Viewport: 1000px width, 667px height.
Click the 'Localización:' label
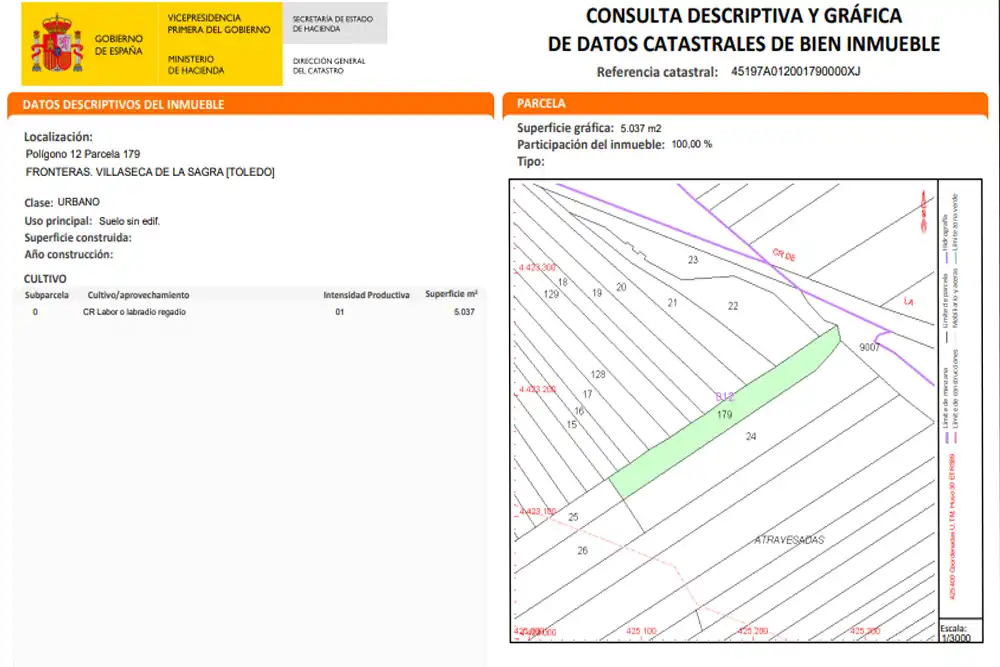(x=58, y=136)
